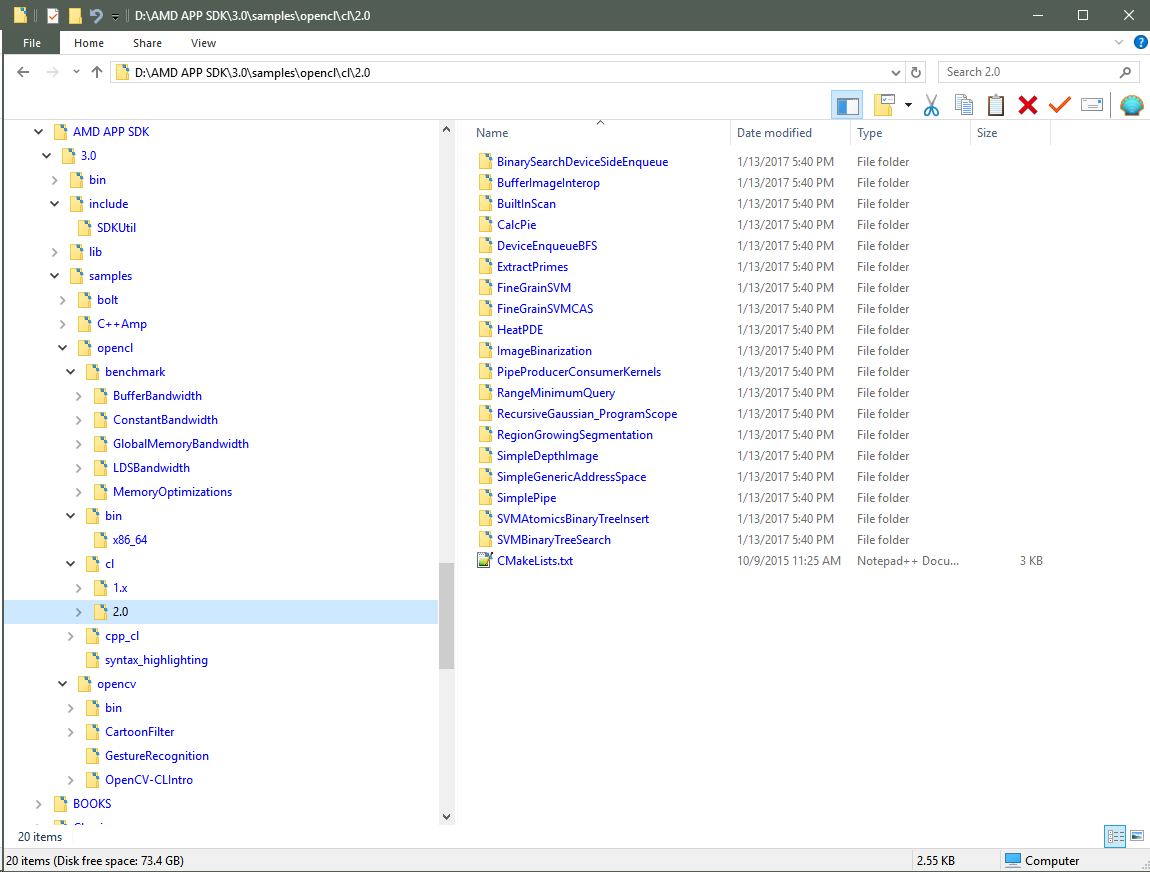Click the Email envelope toolbar icon
Image resolution: width=1150 pixels, height=872 pixels.
(x=1091, y=105)
